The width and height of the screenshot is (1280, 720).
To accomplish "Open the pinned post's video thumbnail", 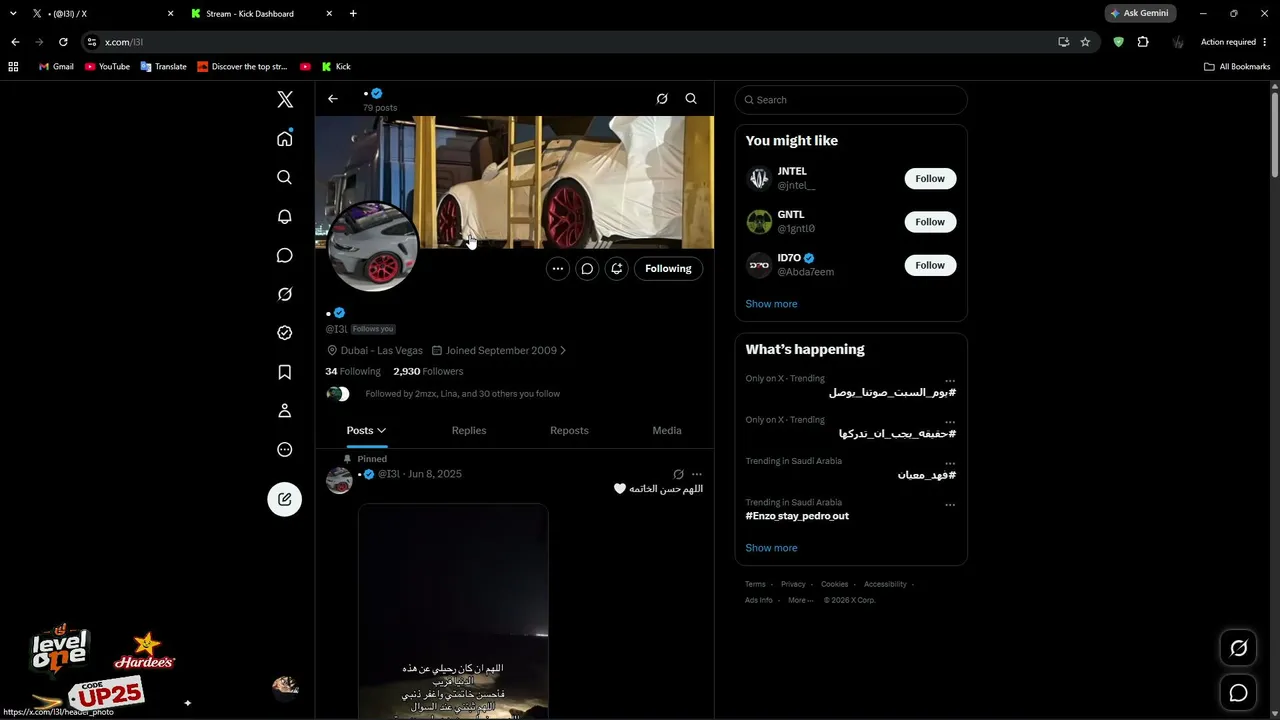I will [453, 611].
